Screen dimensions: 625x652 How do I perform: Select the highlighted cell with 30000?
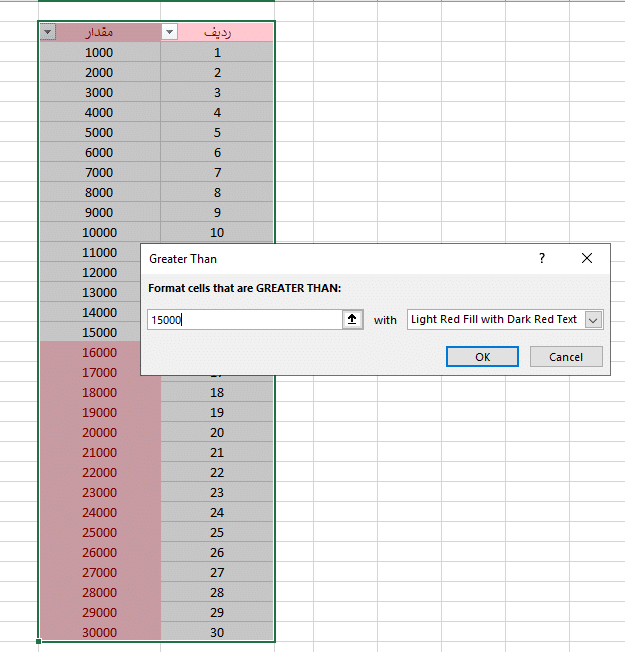pos(99,632)
